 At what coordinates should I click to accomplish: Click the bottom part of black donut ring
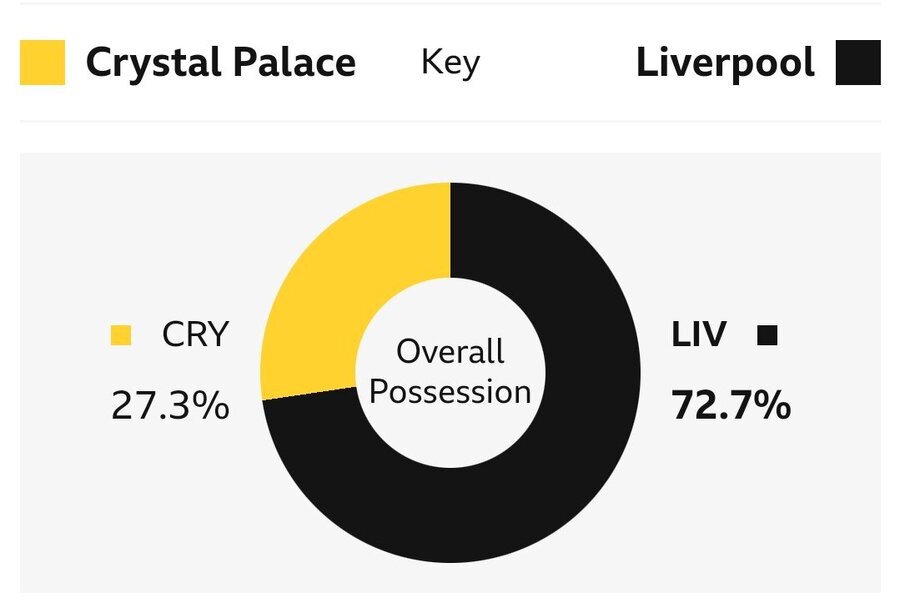[451, 516]
